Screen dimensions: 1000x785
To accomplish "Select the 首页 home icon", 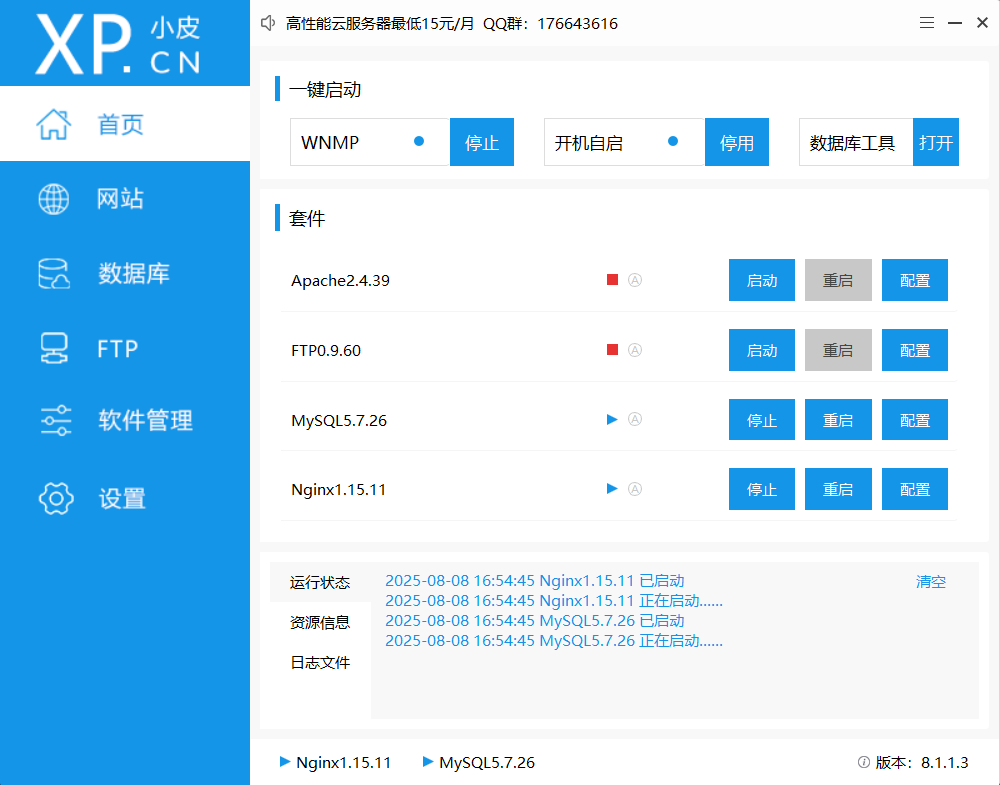I will [53, 122].
